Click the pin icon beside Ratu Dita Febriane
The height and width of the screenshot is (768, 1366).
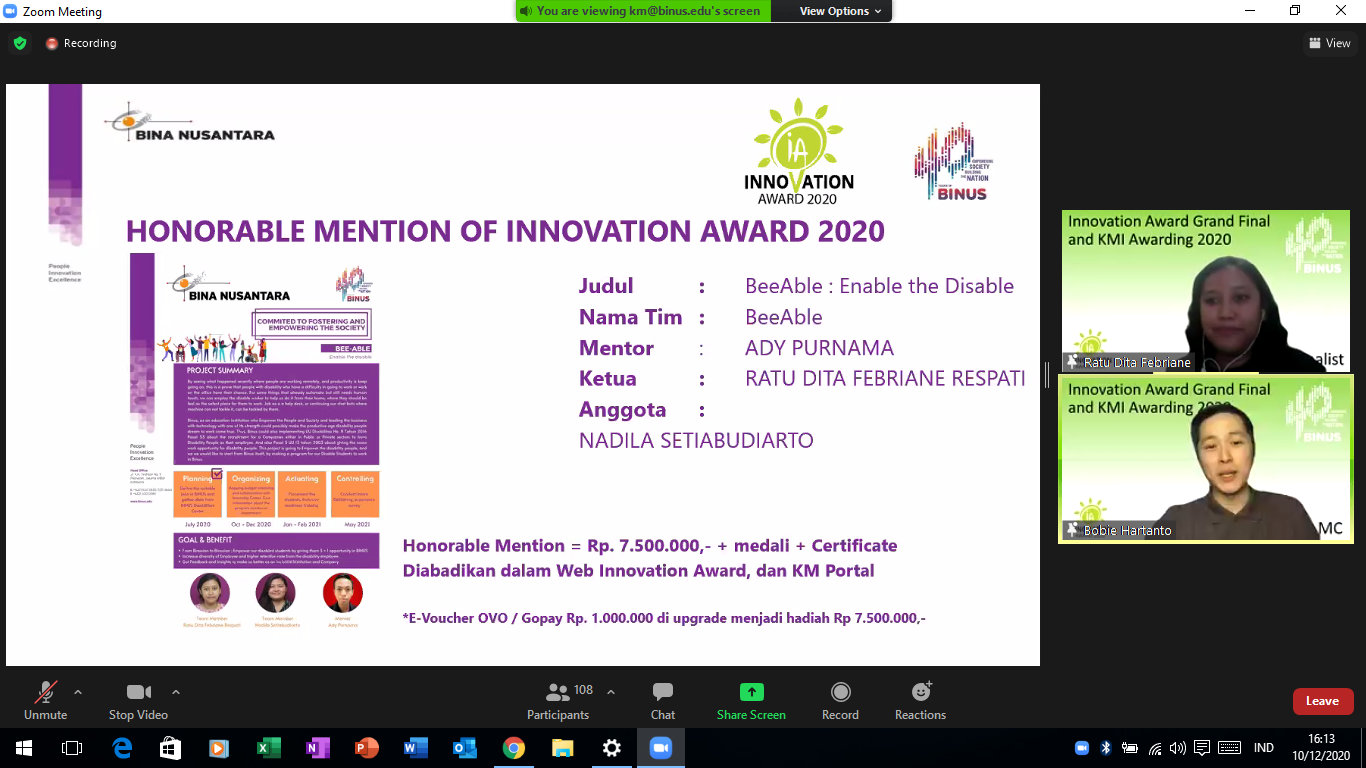pos(1073,362)
